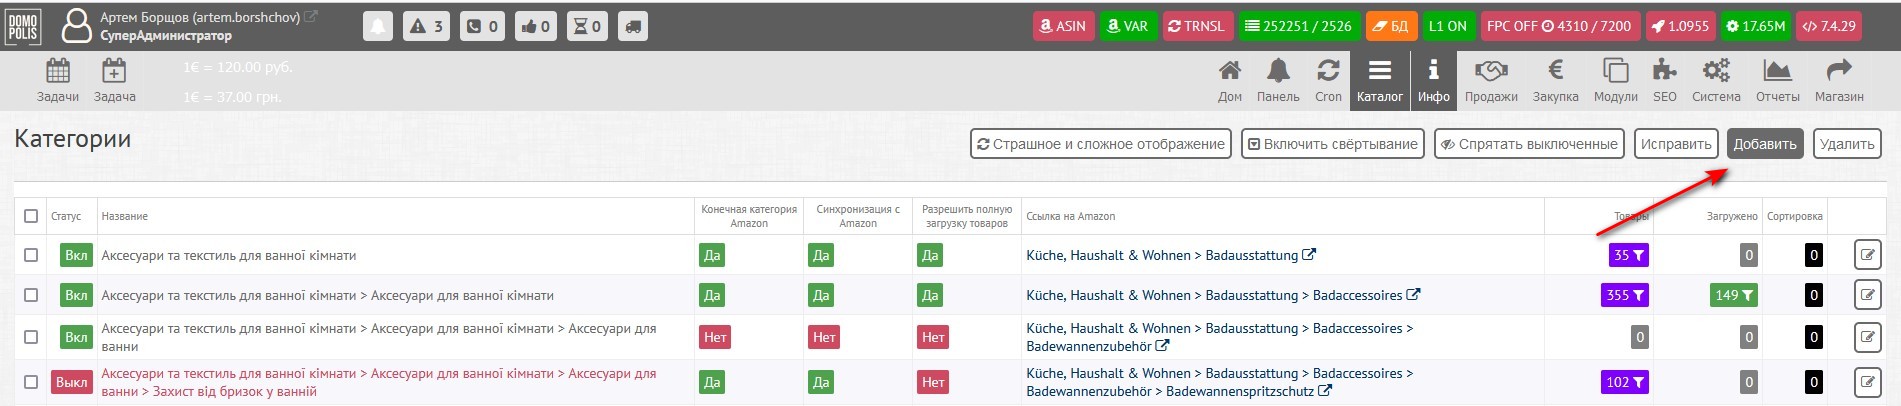Open the Продажи menu
Viewport: 1901px width, 406px height.
[1491, 80]
